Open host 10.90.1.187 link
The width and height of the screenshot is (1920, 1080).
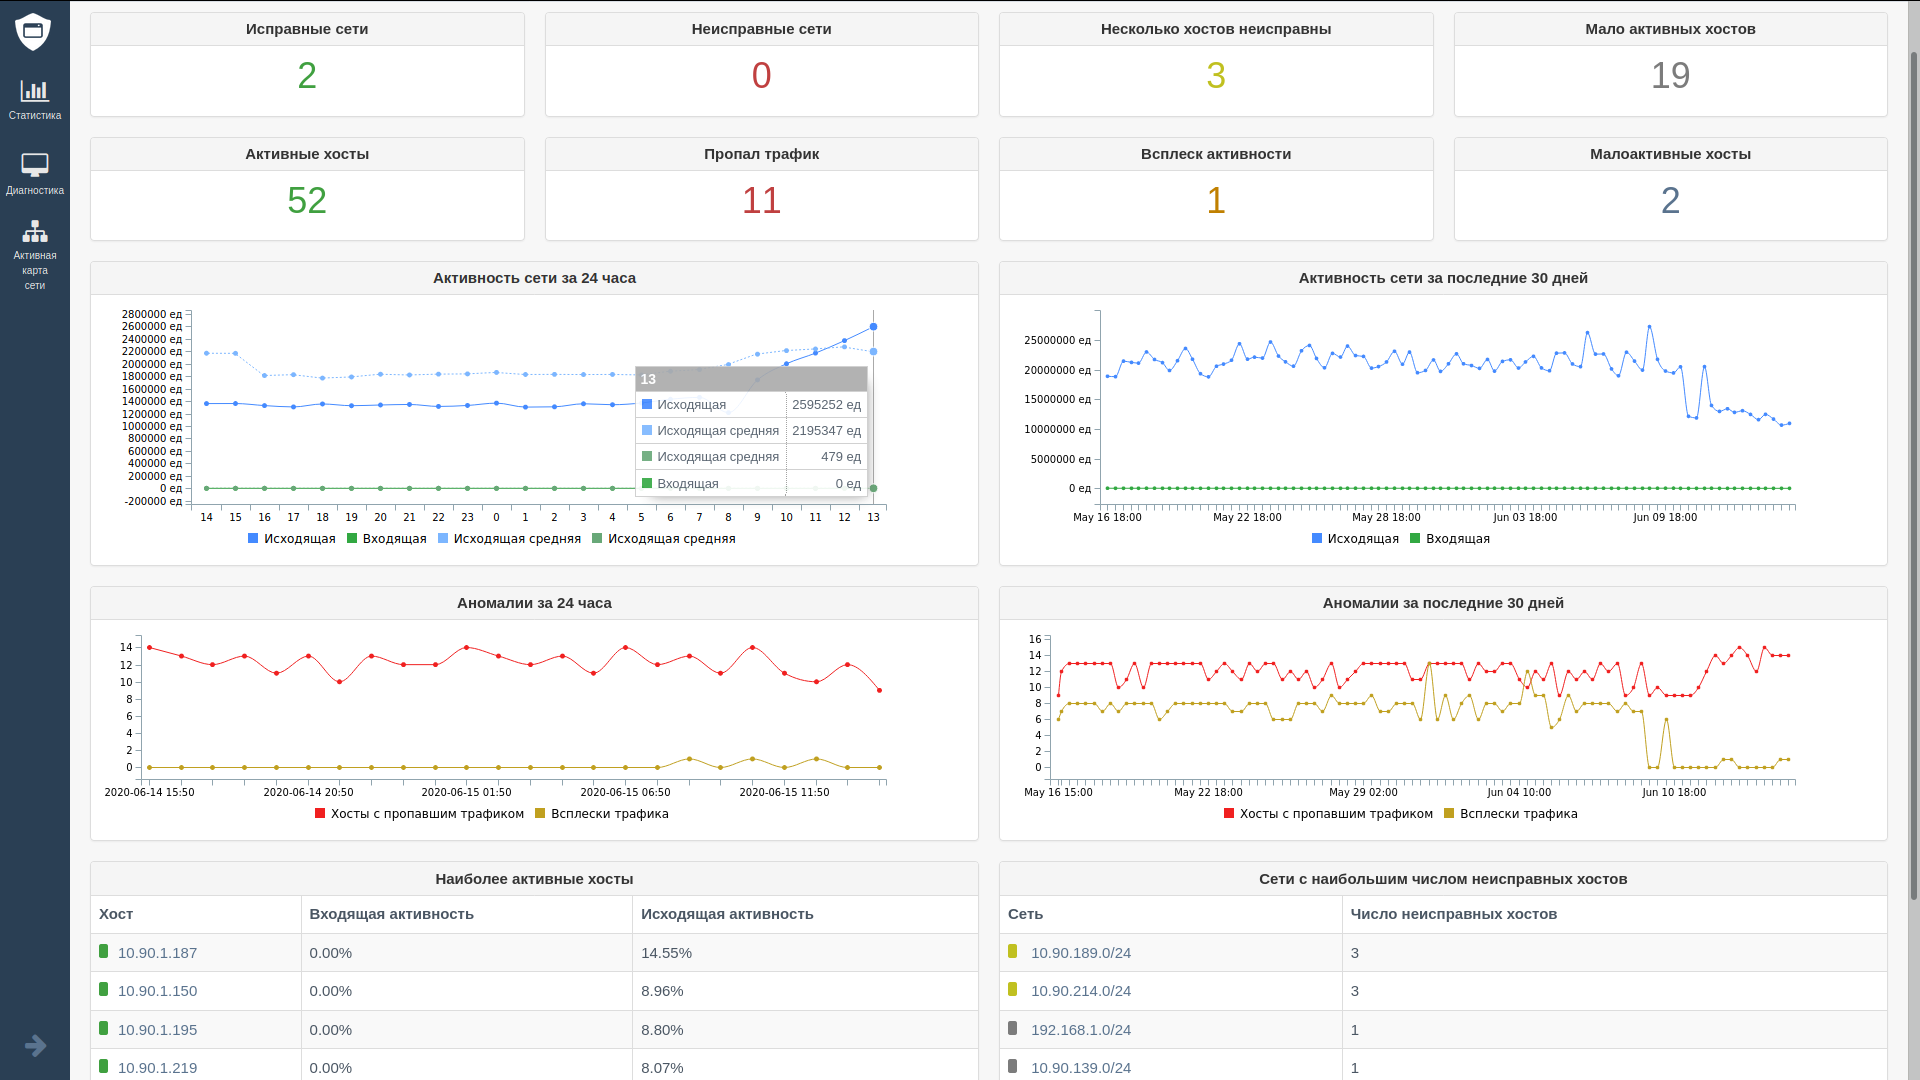click(157, 953)
